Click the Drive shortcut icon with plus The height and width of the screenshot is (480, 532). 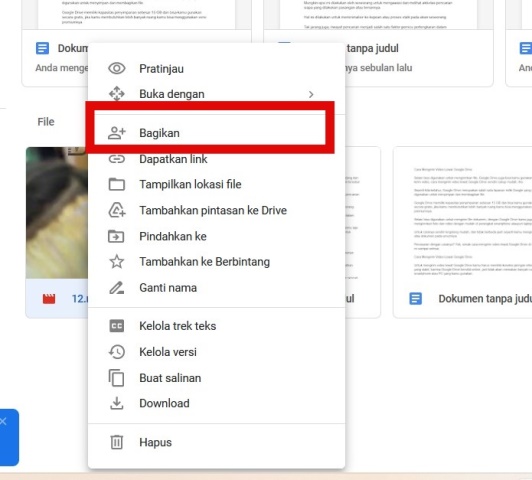point(117,210)
